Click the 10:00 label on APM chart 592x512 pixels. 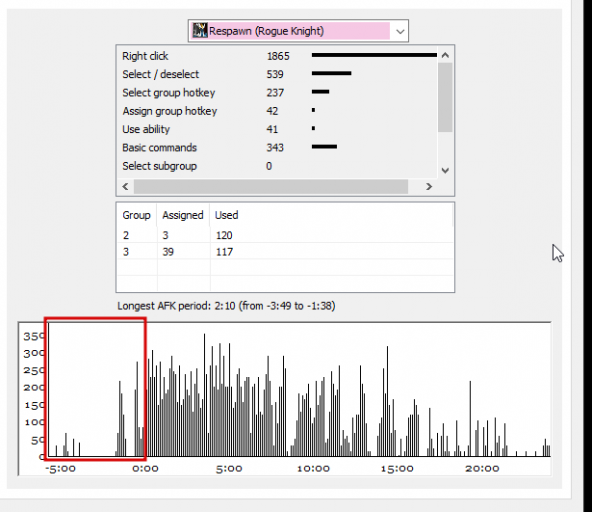(313, 469)
